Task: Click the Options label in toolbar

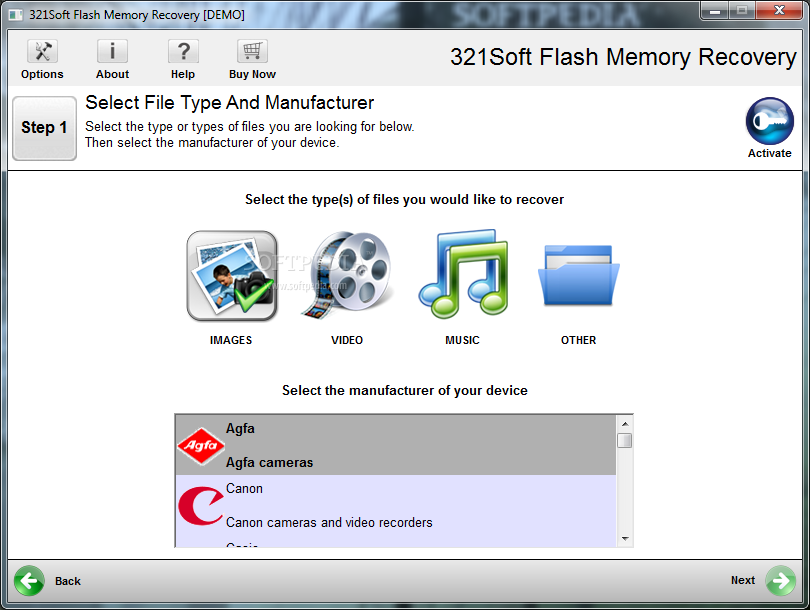Action: tap(42, 74)
